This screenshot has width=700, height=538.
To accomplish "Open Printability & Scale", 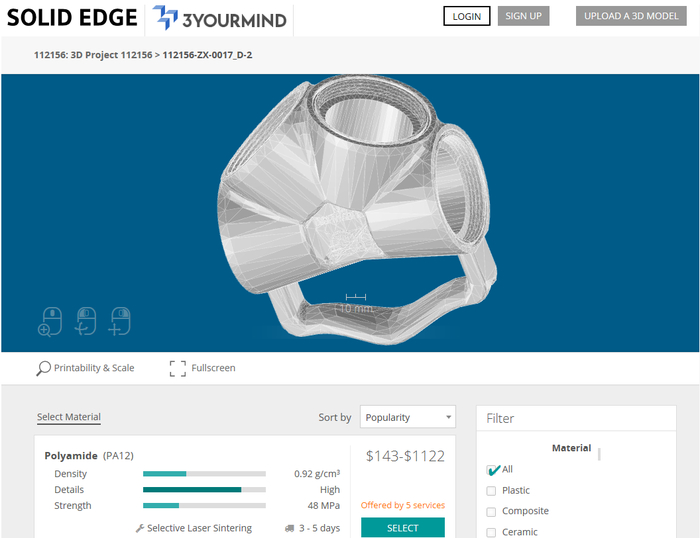I will point(85,368).
